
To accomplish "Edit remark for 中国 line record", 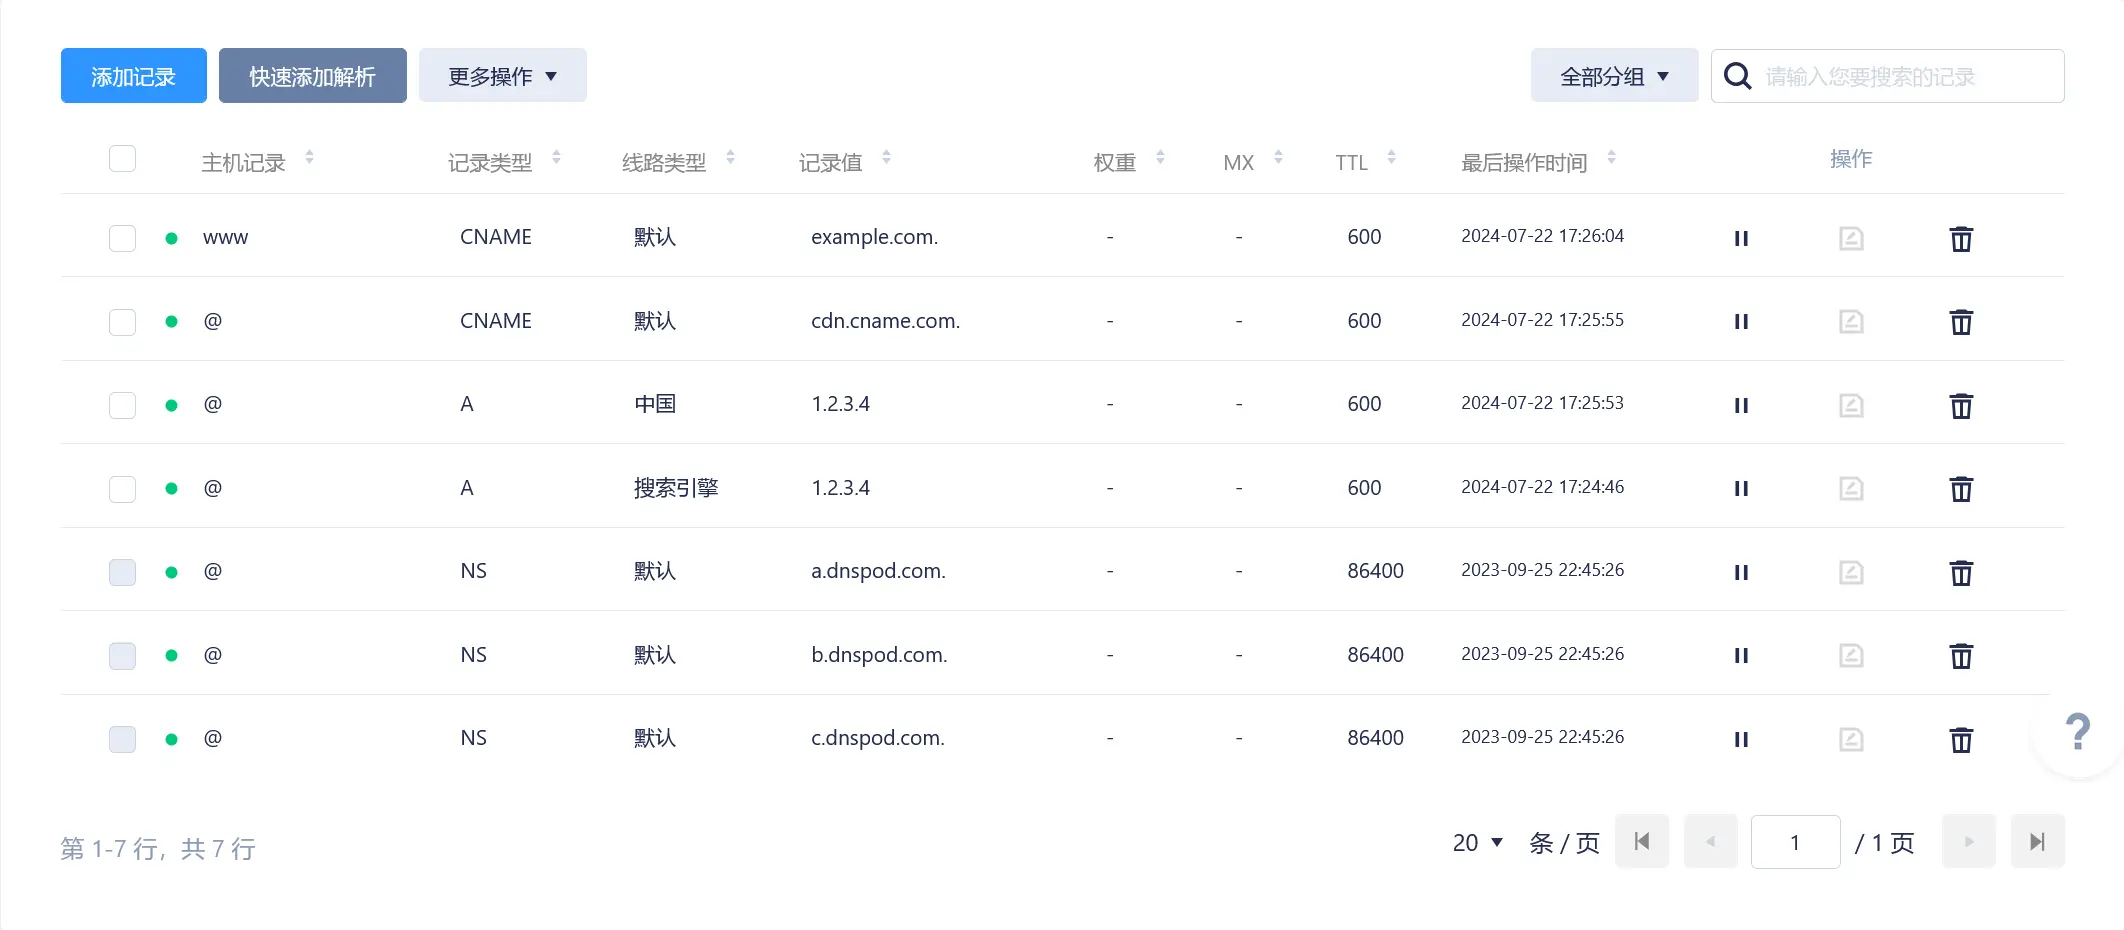I will tap(1851, 405).
